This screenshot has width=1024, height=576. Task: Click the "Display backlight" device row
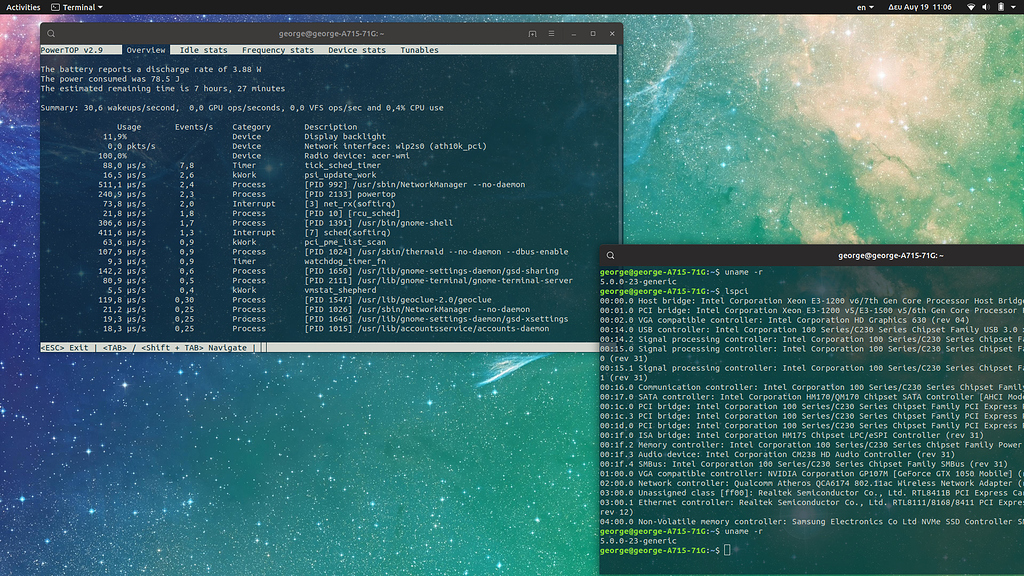click(245, 136)
